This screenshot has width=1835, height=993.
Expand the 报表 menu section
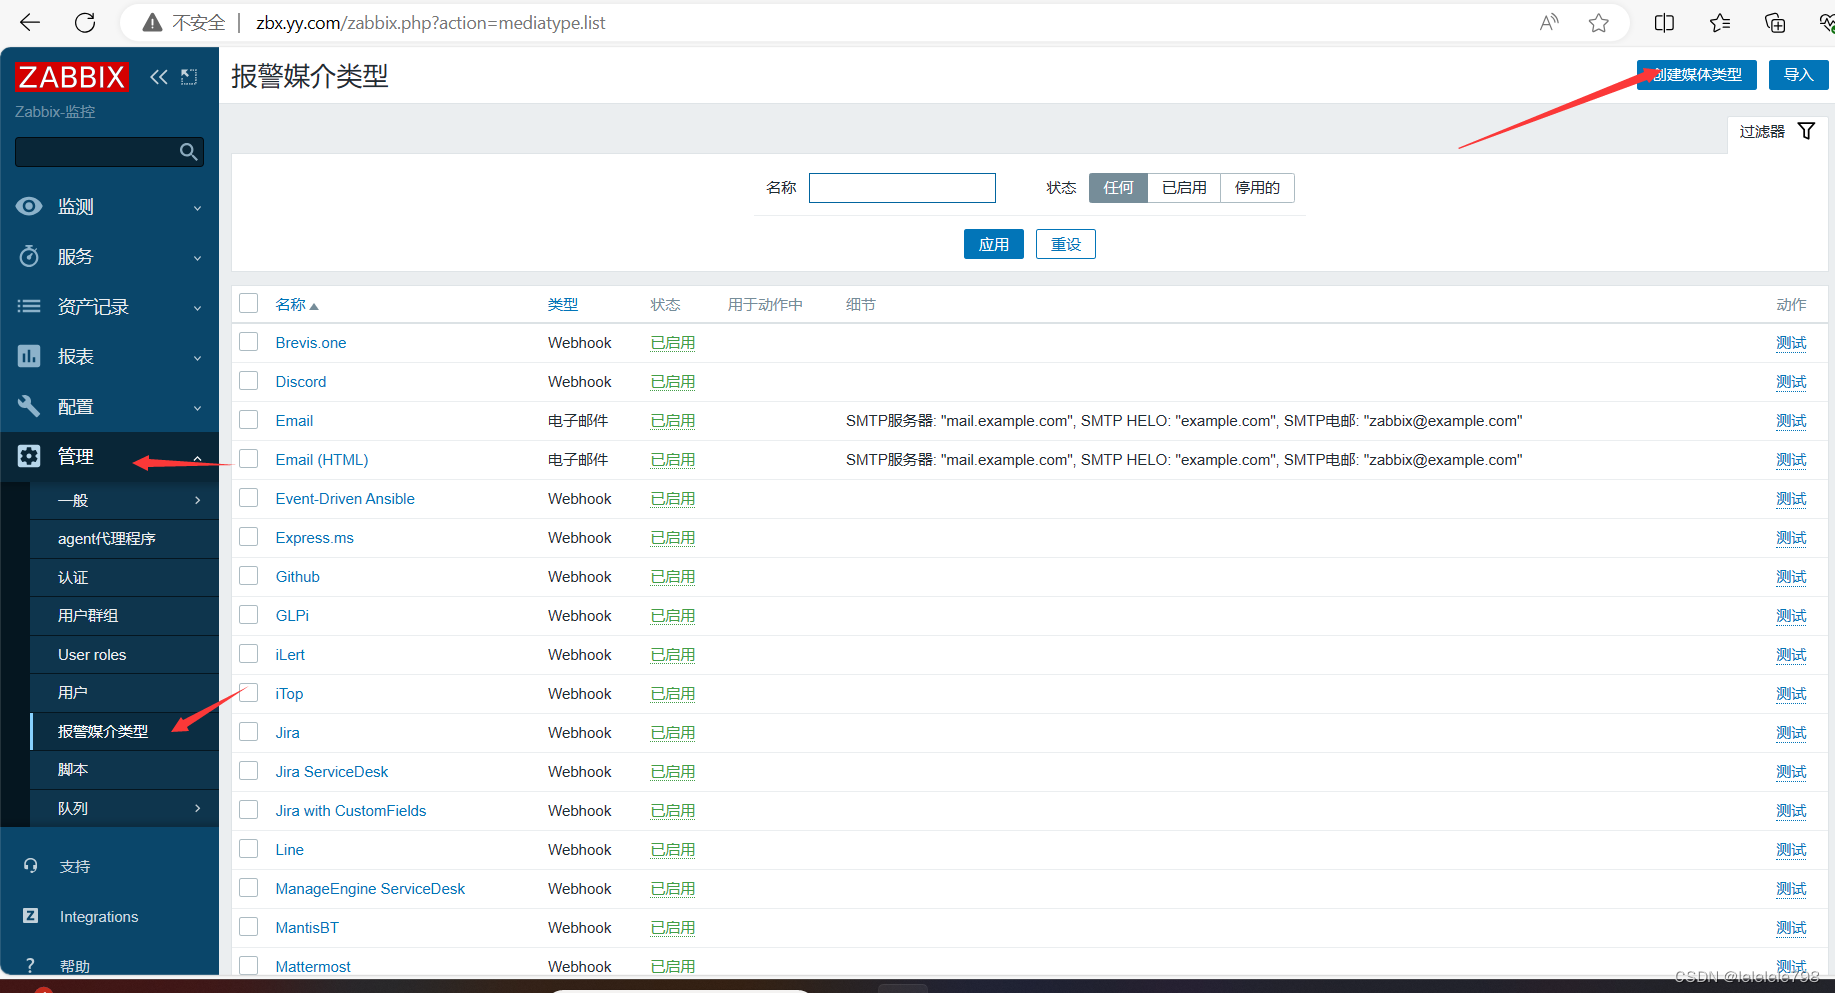(x=109, y=356)
